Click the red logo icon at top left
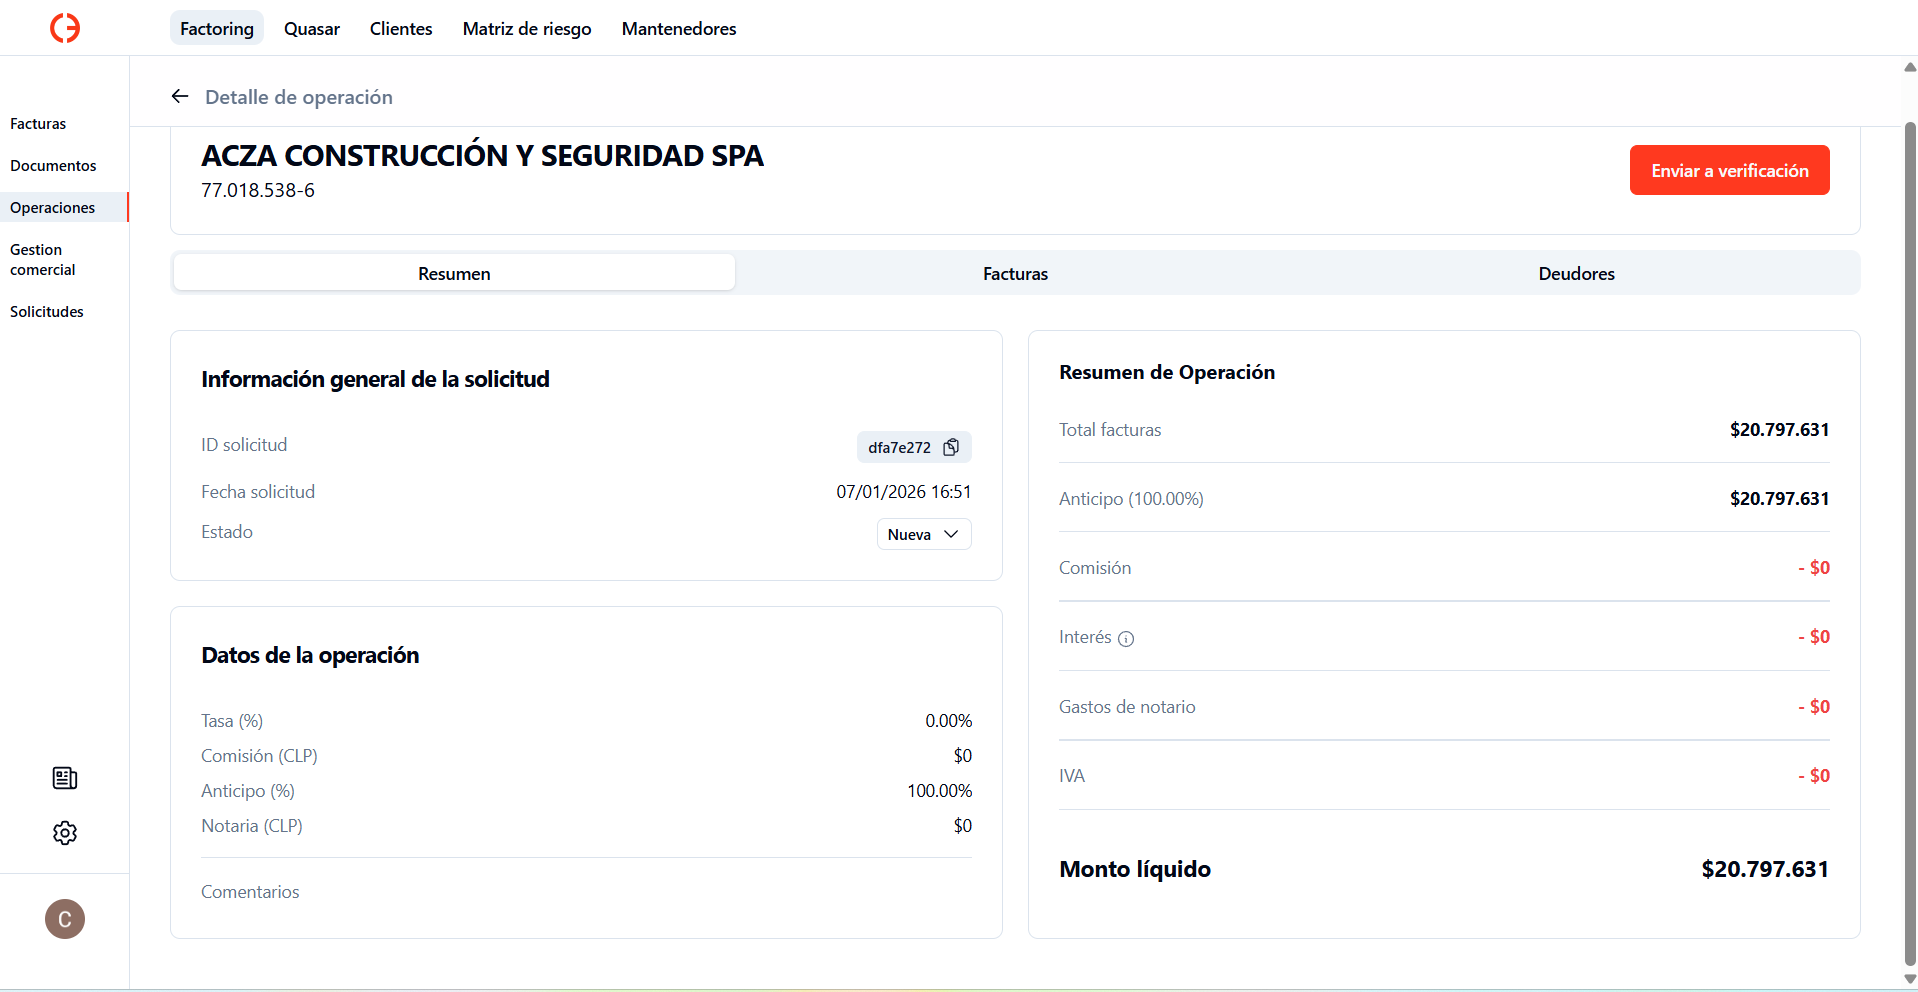The height and width of the screenshot is (992, 1918). [65, 28]
